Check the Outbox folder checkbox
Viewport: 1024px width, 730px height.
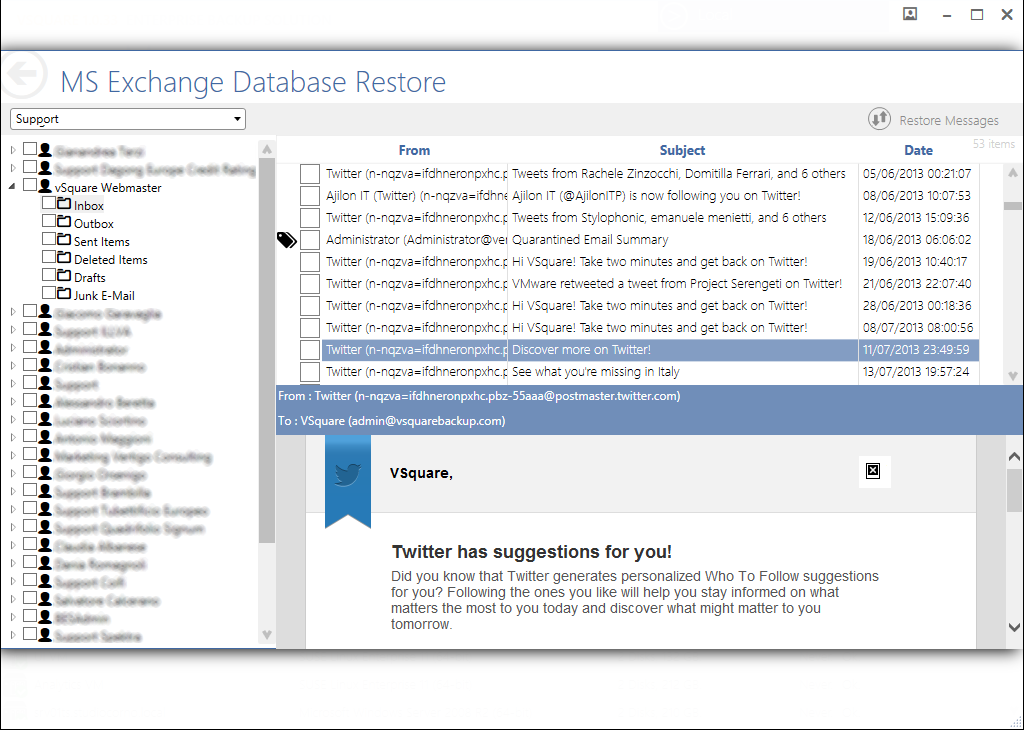point(49,221)
